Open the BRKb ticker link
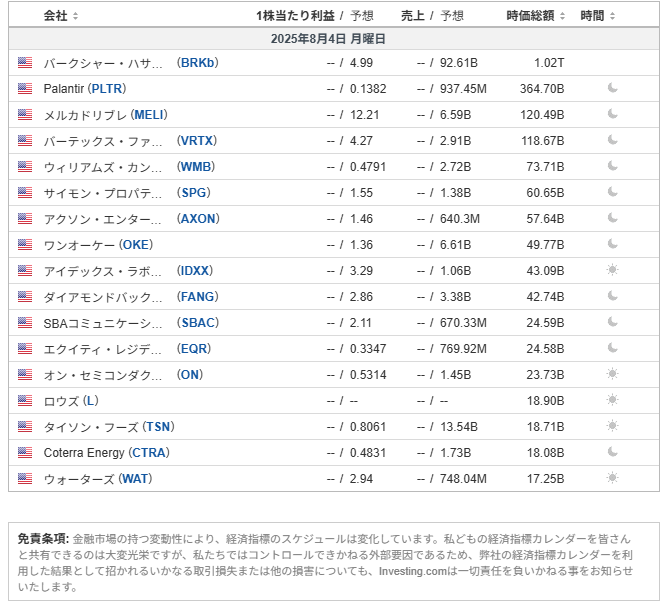The height and width of the screenshot is (605, 665). tap(198, 63)
